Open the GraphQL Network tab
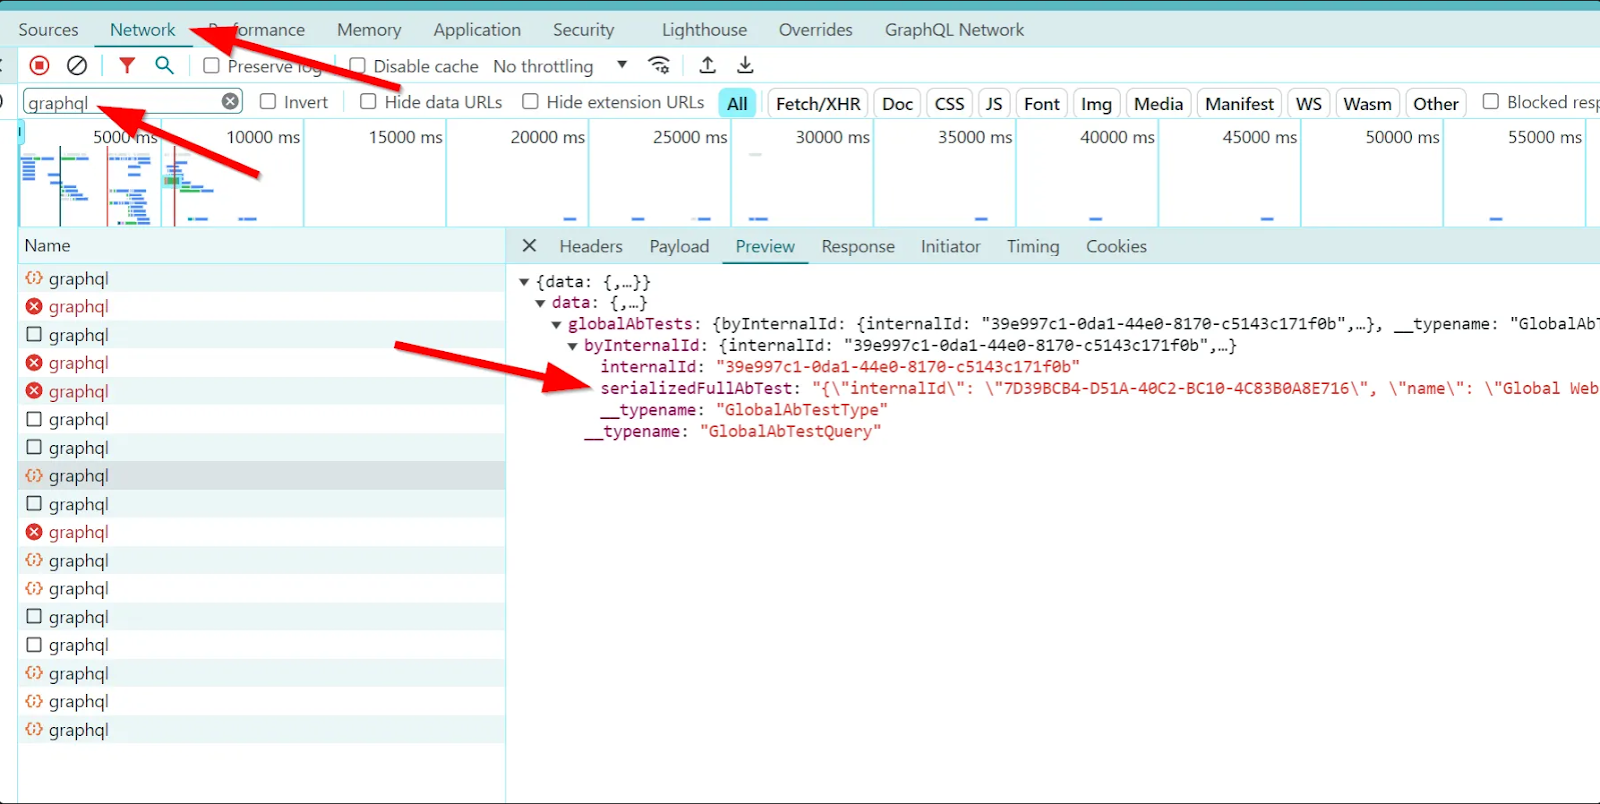 click(954, 30)
